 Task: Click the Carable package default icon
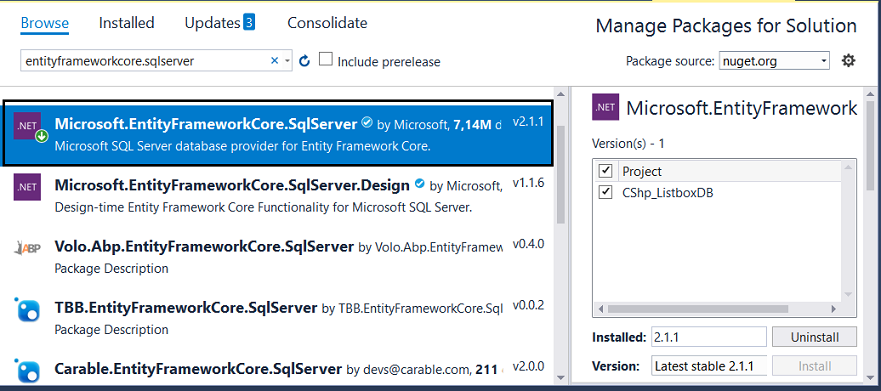tap(28, 371)
